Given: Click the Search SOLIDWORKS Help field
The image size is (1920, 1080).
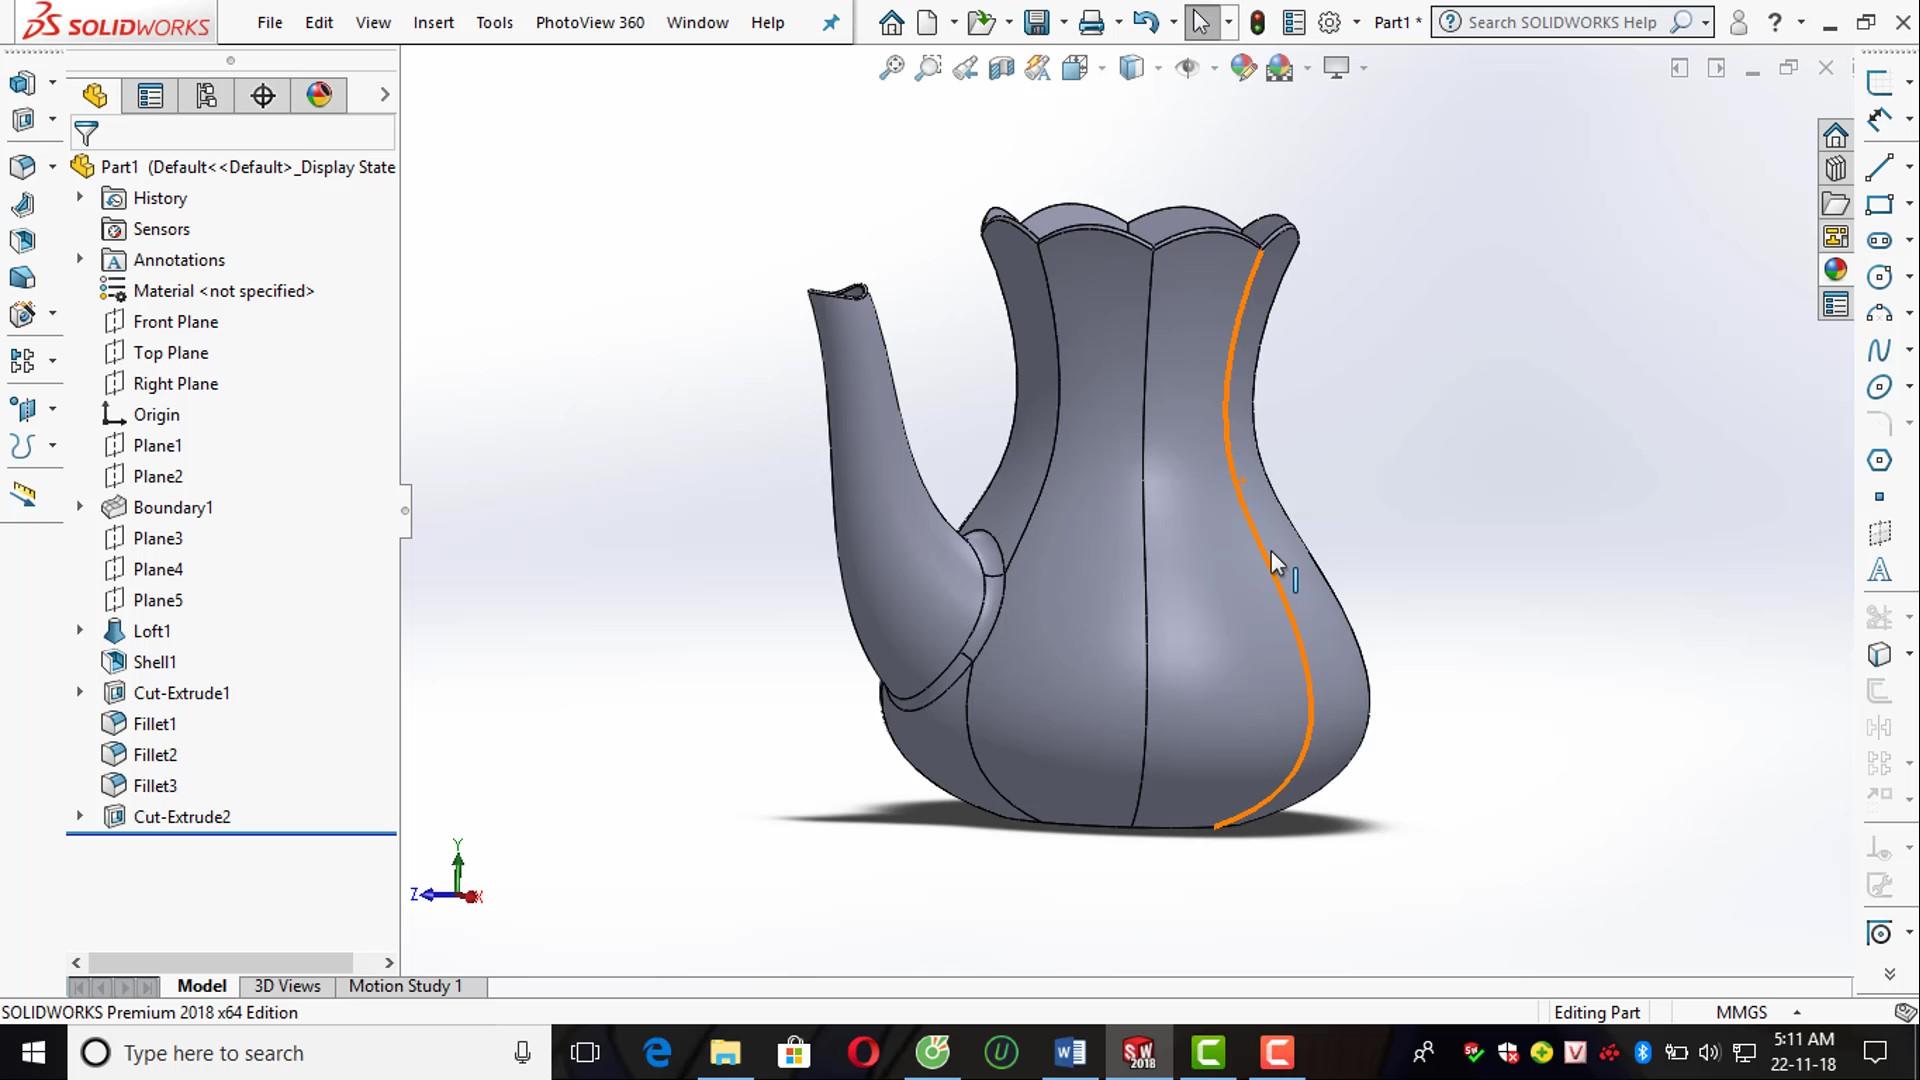Looking at the screenshot, I should point(1560,22).
